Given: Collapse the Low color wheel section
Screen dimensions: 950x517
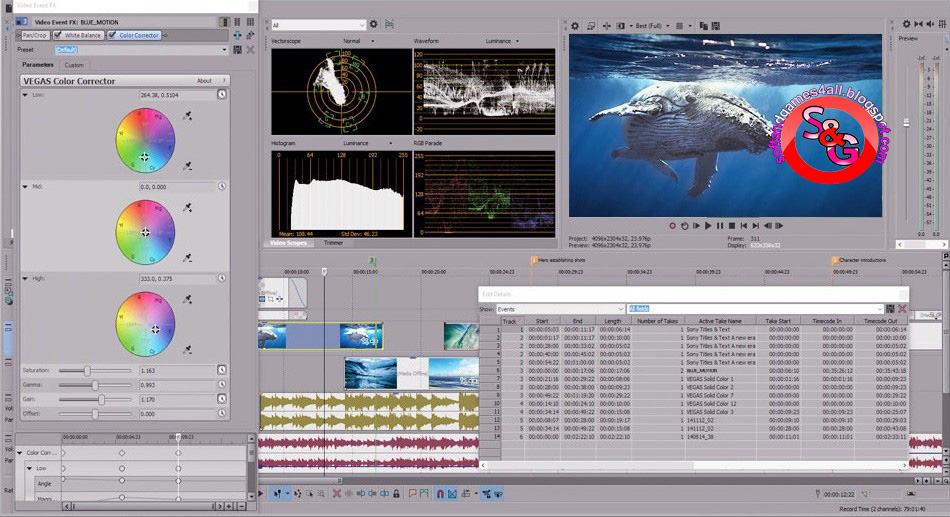Looking at the screenshot, I should pyautogui.click(x=25, y=95).
